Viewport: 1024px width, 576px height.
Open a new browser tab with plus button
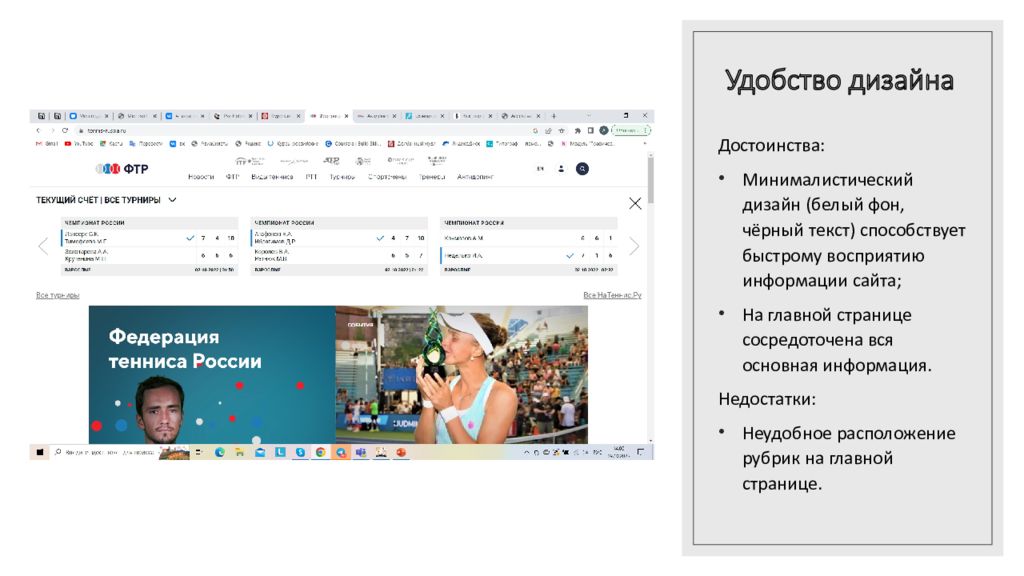coord(554,116)
